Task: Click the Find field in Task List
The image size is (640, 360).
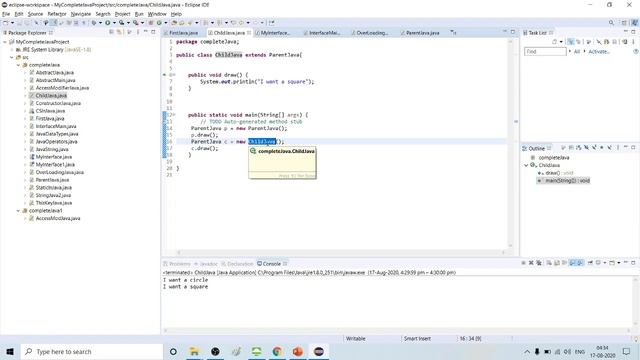Action: [545, 51]
